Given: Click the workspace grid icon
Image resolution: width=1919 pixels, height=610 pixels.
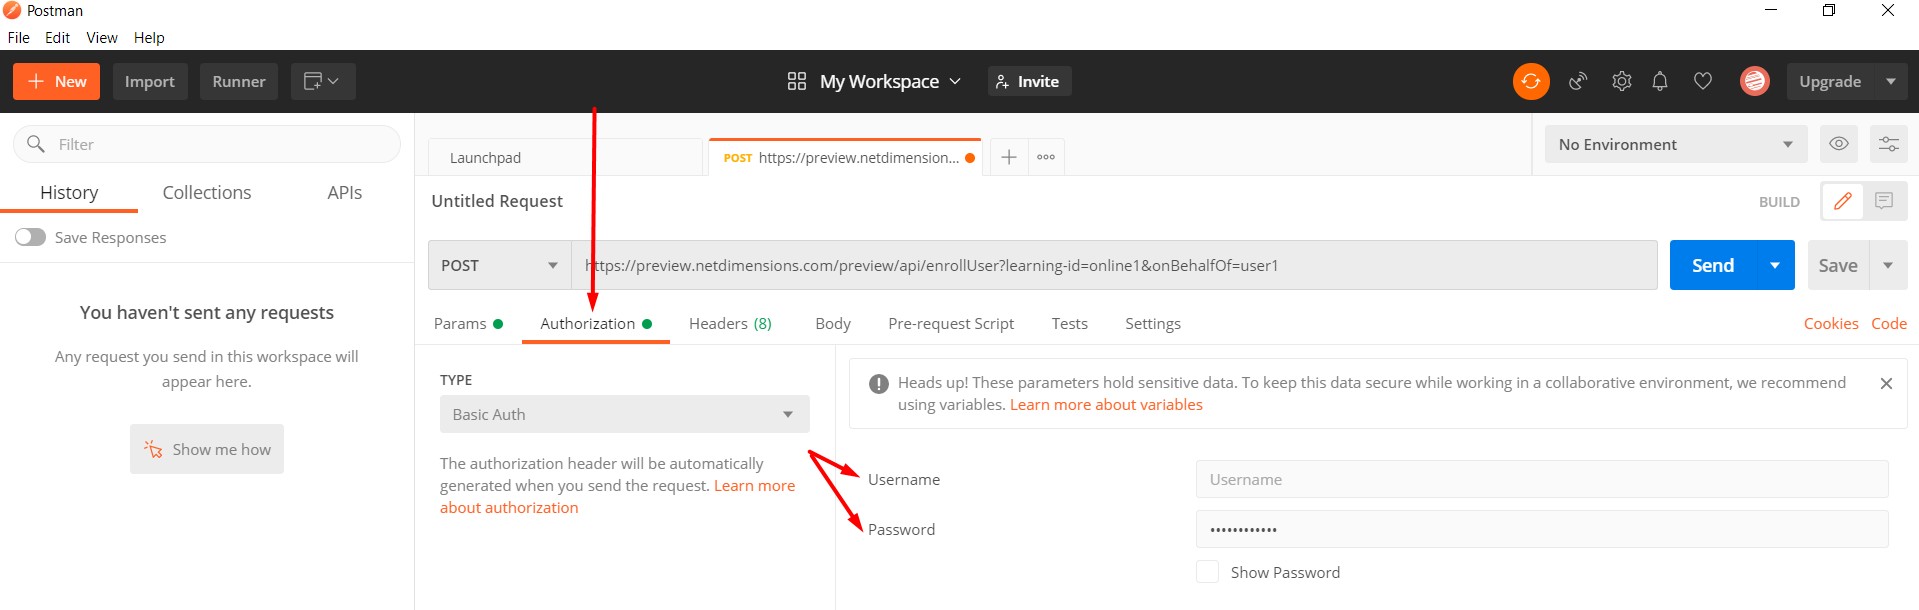Looking at the screenshot, I should pyautogui.click(x=797, y=81).
